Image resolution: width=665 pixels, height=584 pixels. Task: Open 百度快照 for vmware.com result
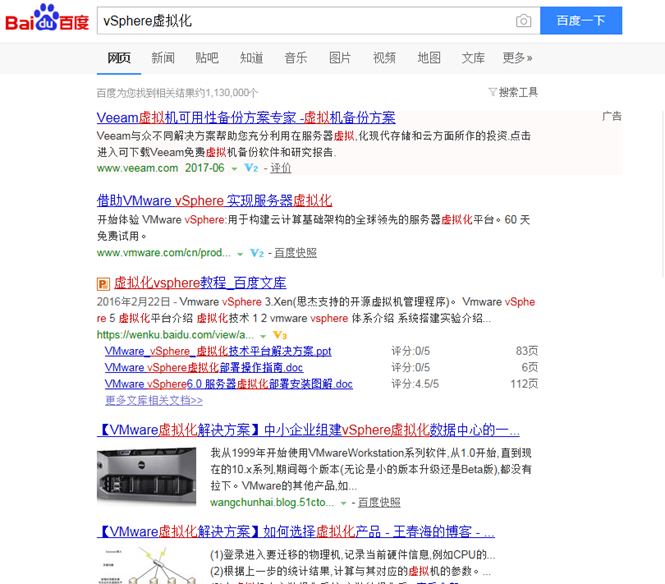pyautogui.click(x=296, y=253)
